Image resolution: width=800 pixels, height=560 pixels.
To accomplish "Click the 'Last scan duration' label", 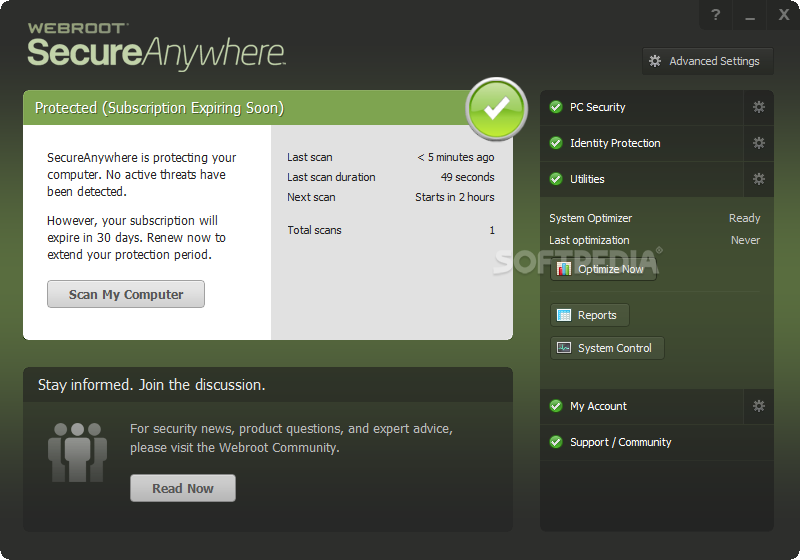I will 331,177.
